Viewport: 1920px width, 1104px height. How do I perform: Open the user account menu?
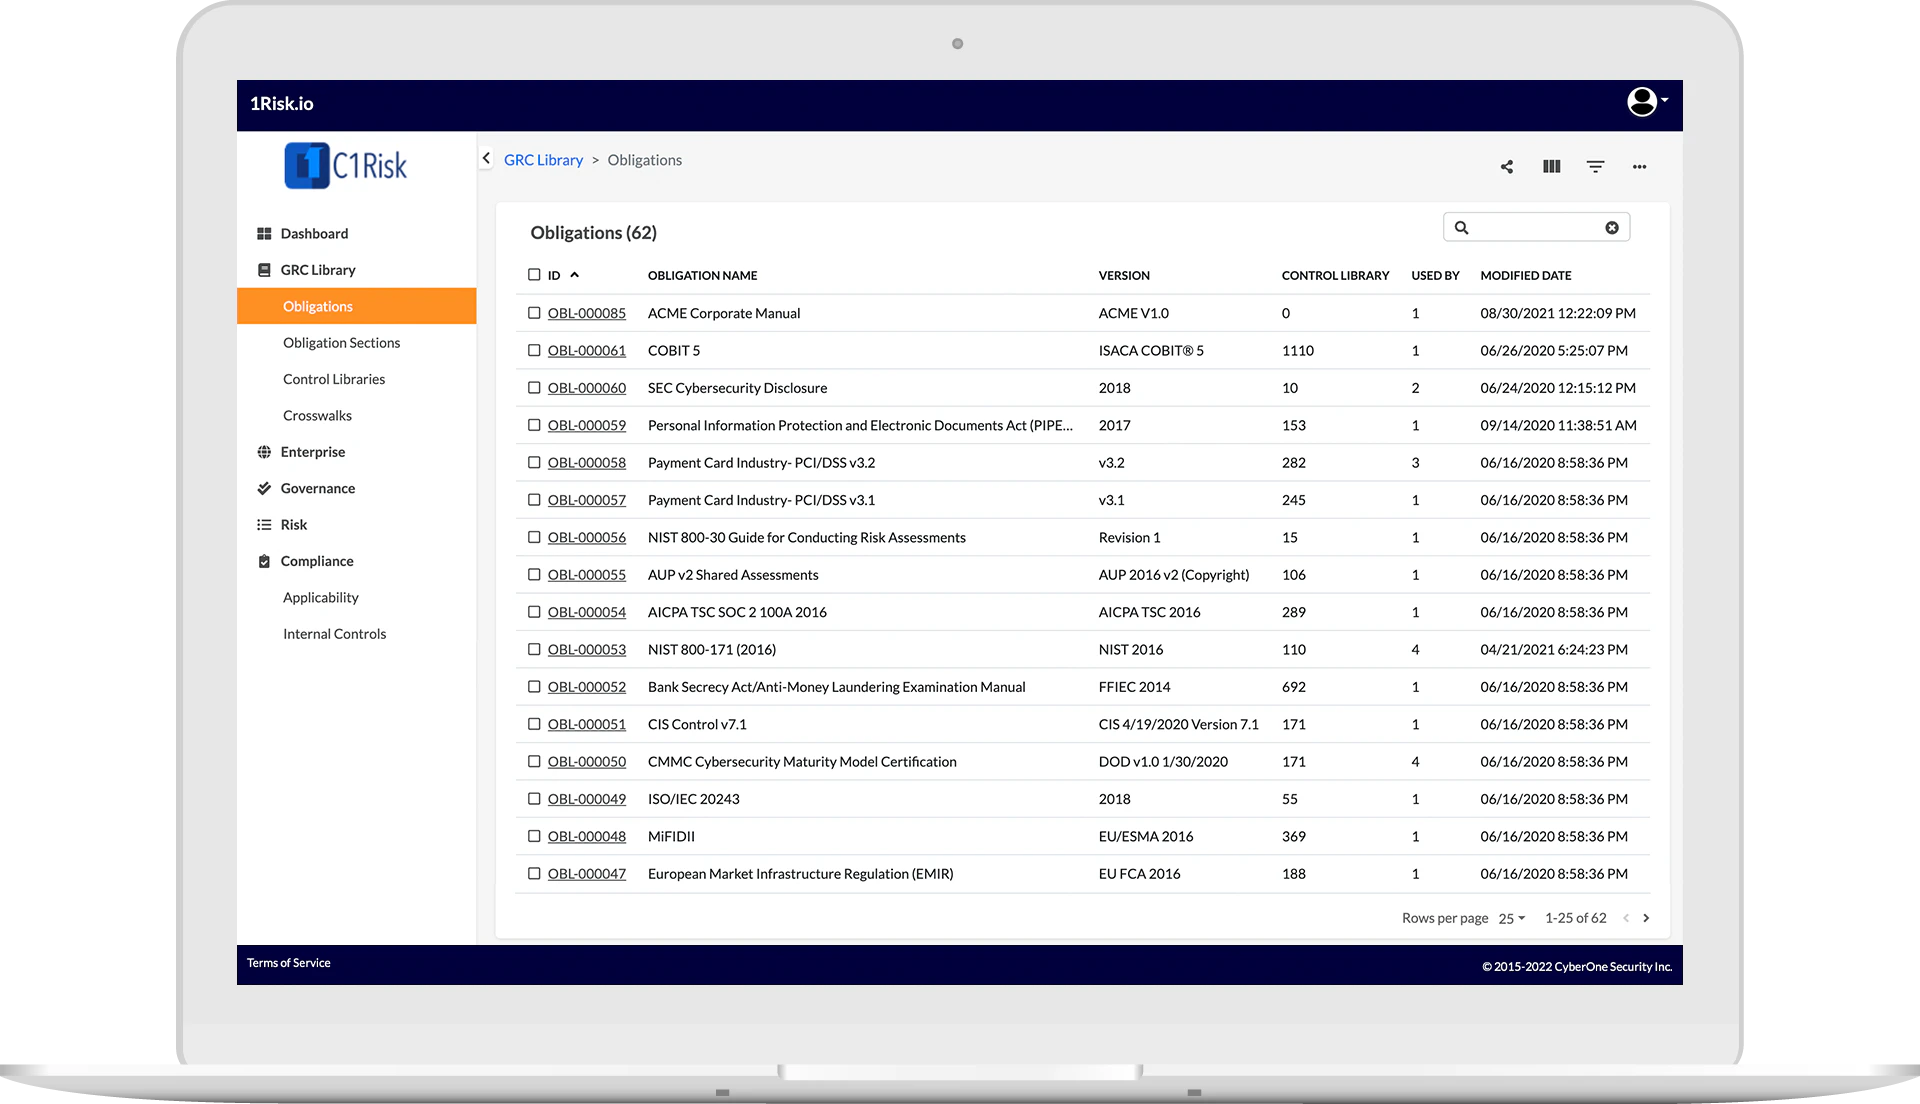click(x=1643, y=103)
